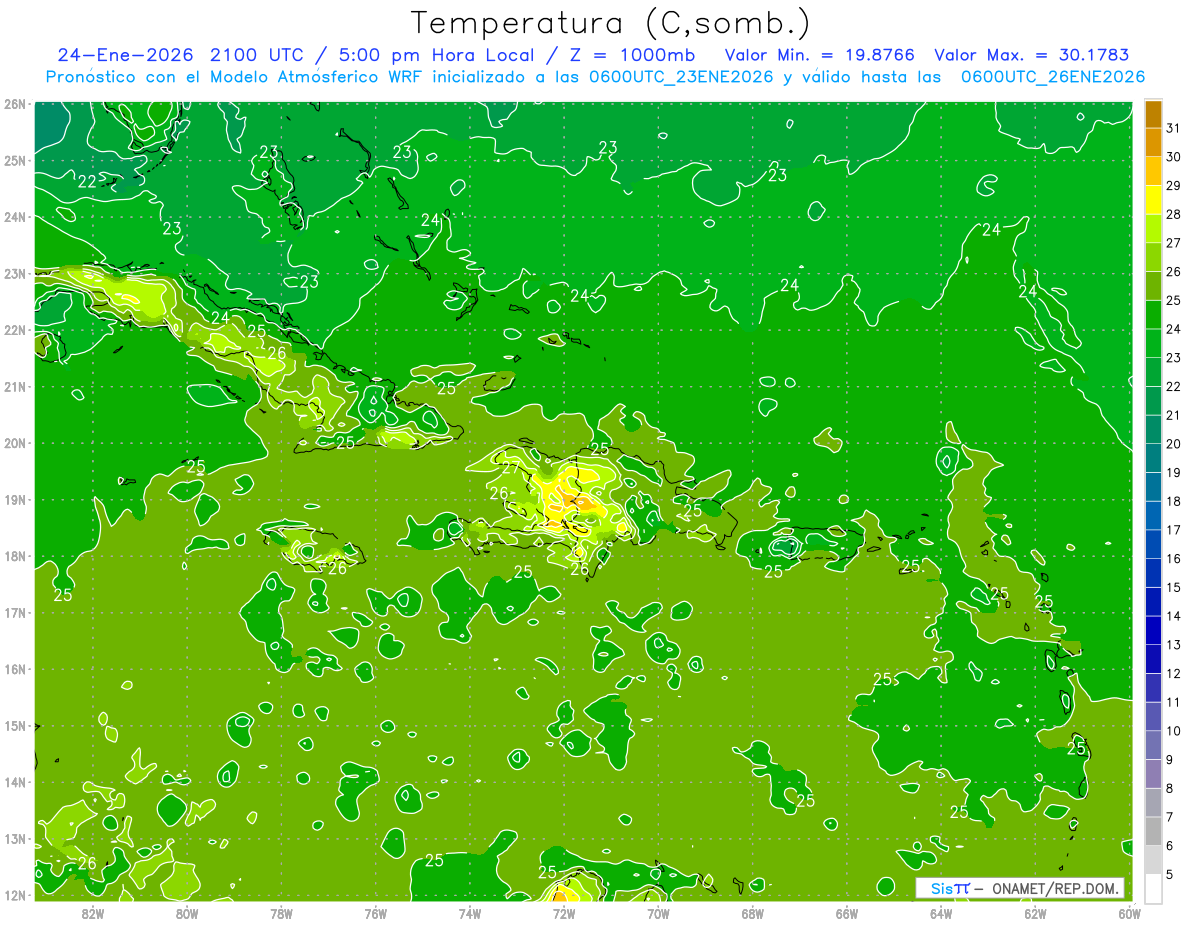Click legend value 29
The image size is (1200, 927).
click(x=1173, y=186)
